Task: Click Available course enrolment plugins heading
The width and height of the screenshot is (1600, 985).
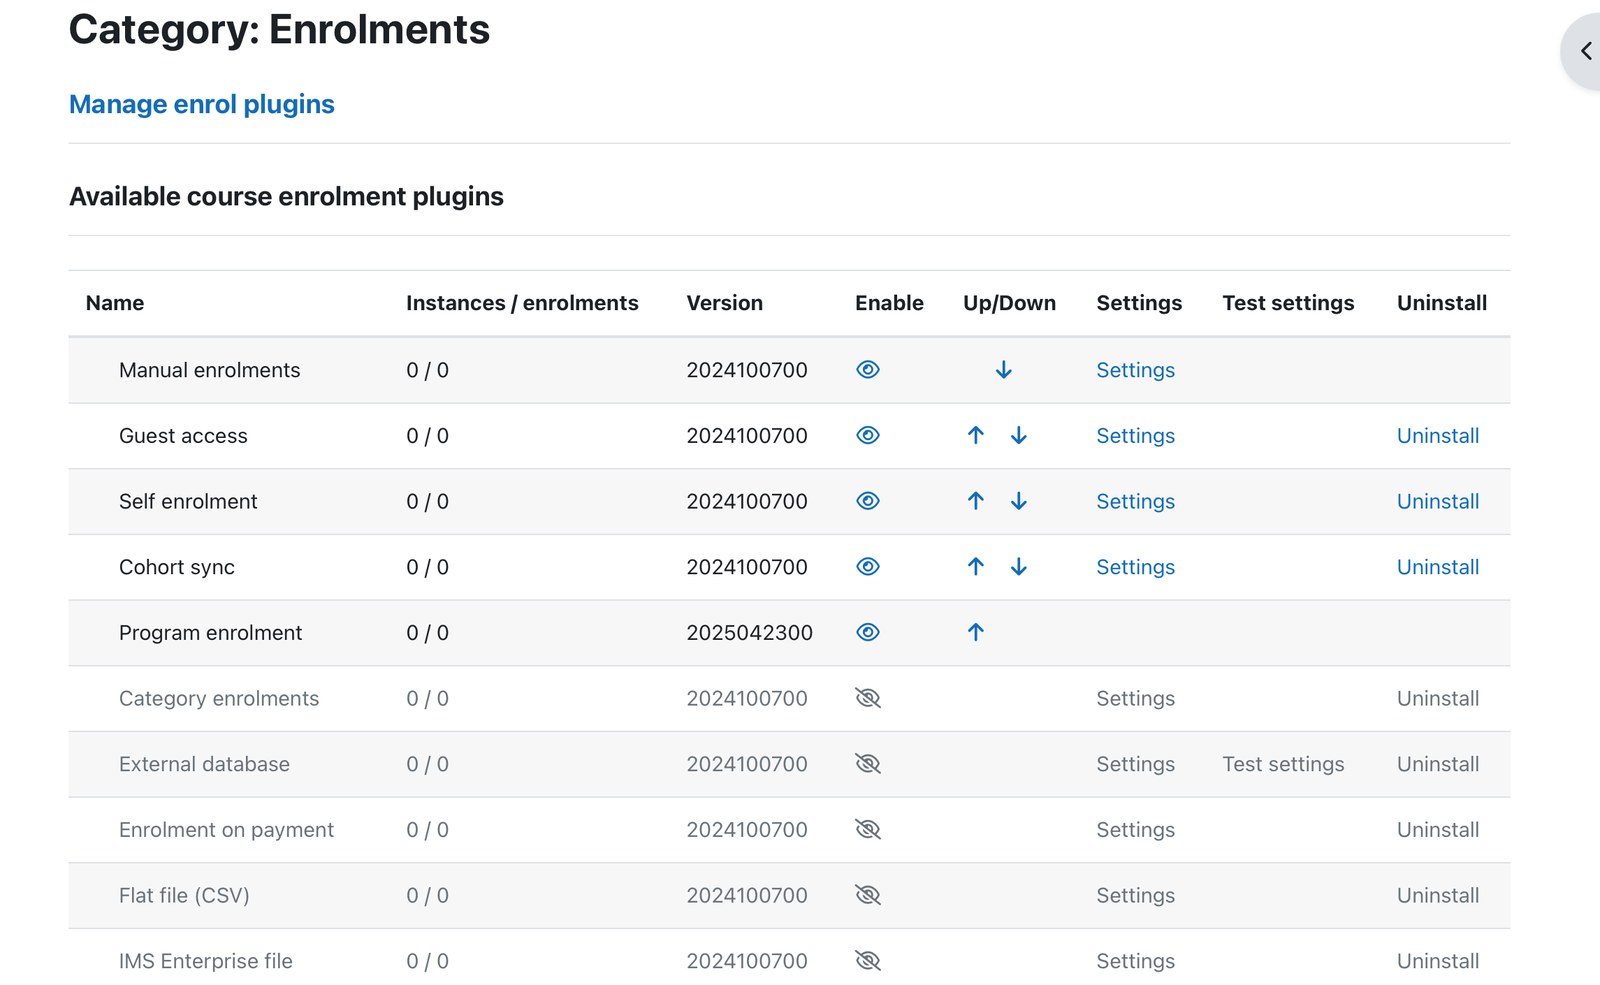Action: point(286,196)
